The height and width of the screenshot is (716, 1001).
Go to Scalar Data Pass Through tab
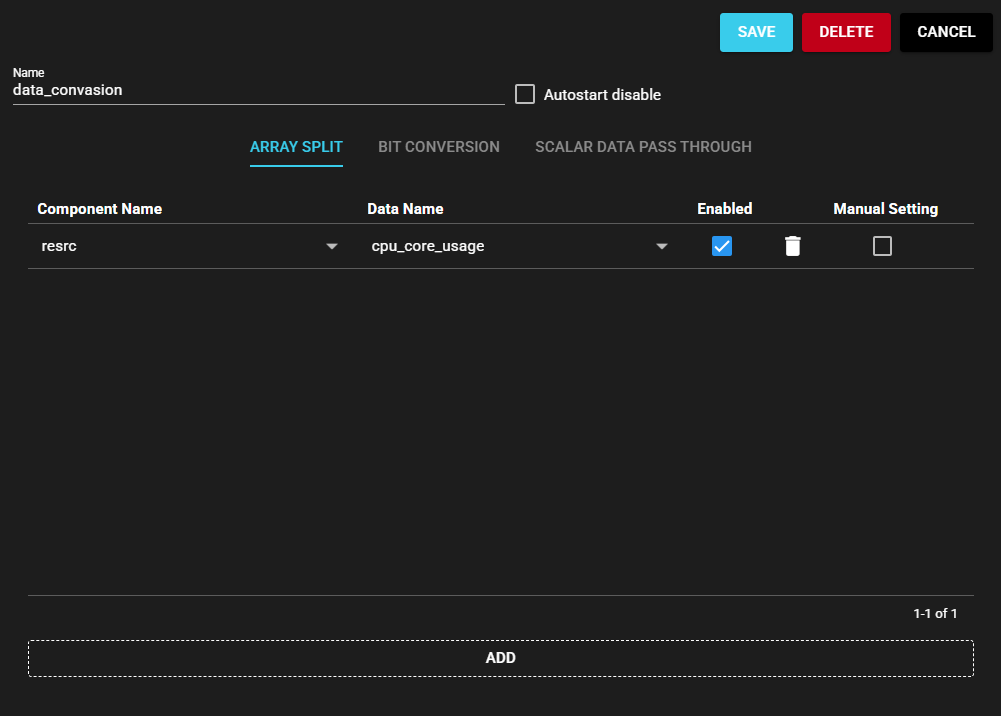643,147
